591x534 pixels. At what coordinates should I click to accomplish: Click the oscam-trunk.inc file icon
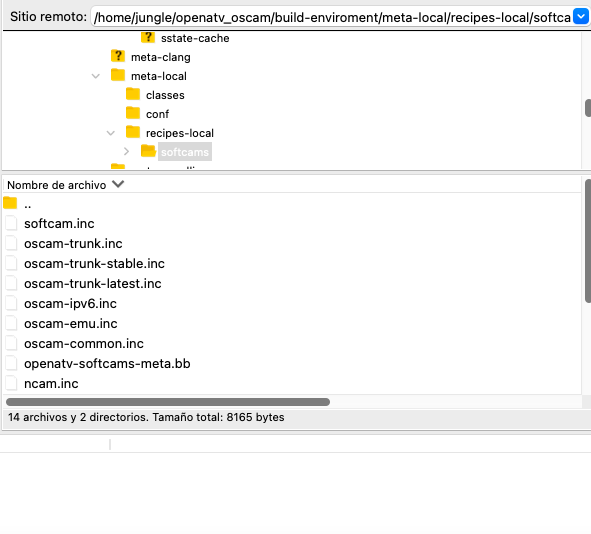(11, 243)
